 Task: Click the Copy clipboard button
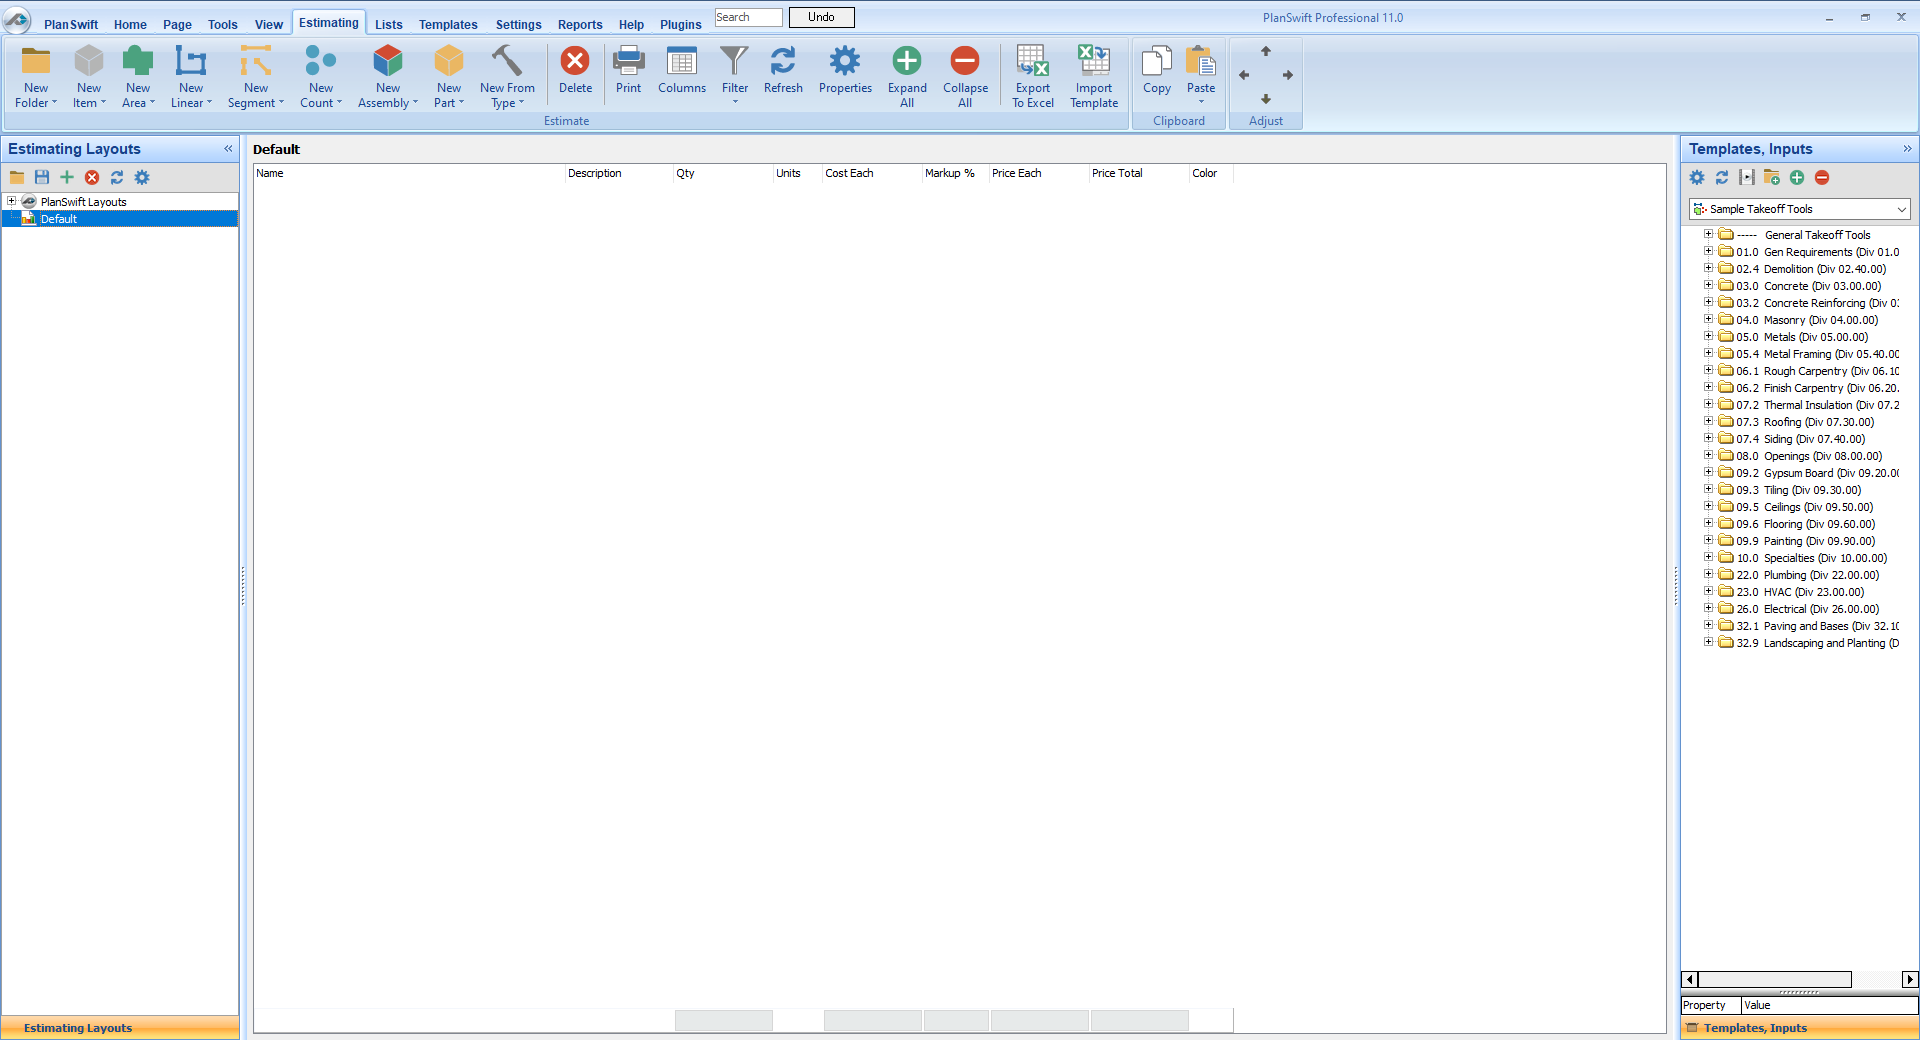(1157, 69)
